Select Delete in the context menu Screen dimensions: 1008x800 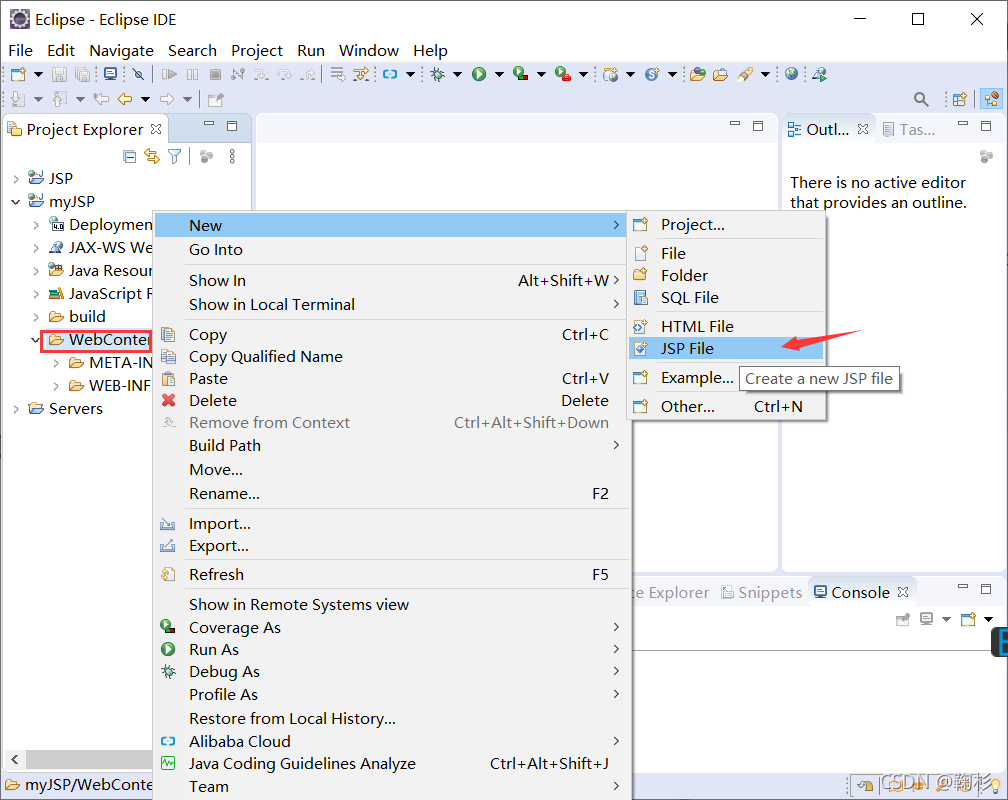(392, 401)
